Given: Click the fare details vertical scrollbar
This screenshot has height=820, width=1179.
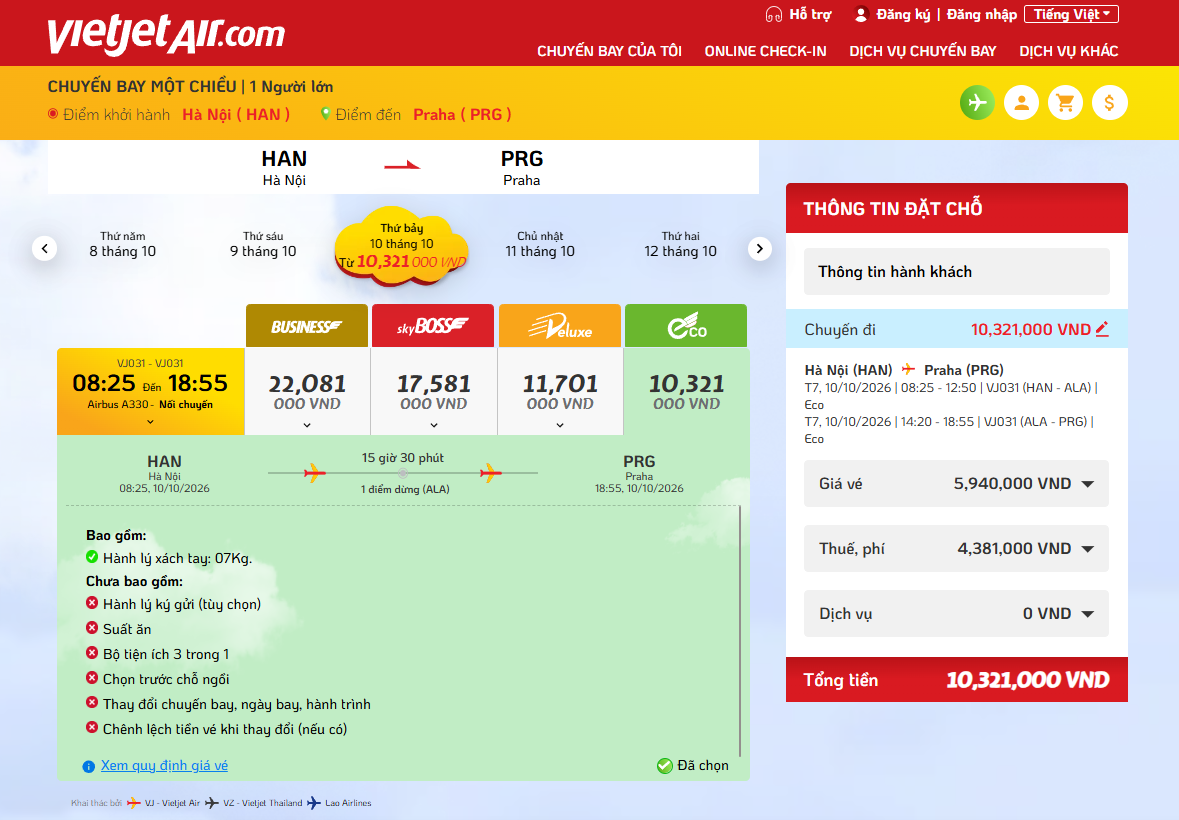Looking at the screenshot, I should point(740,631).
